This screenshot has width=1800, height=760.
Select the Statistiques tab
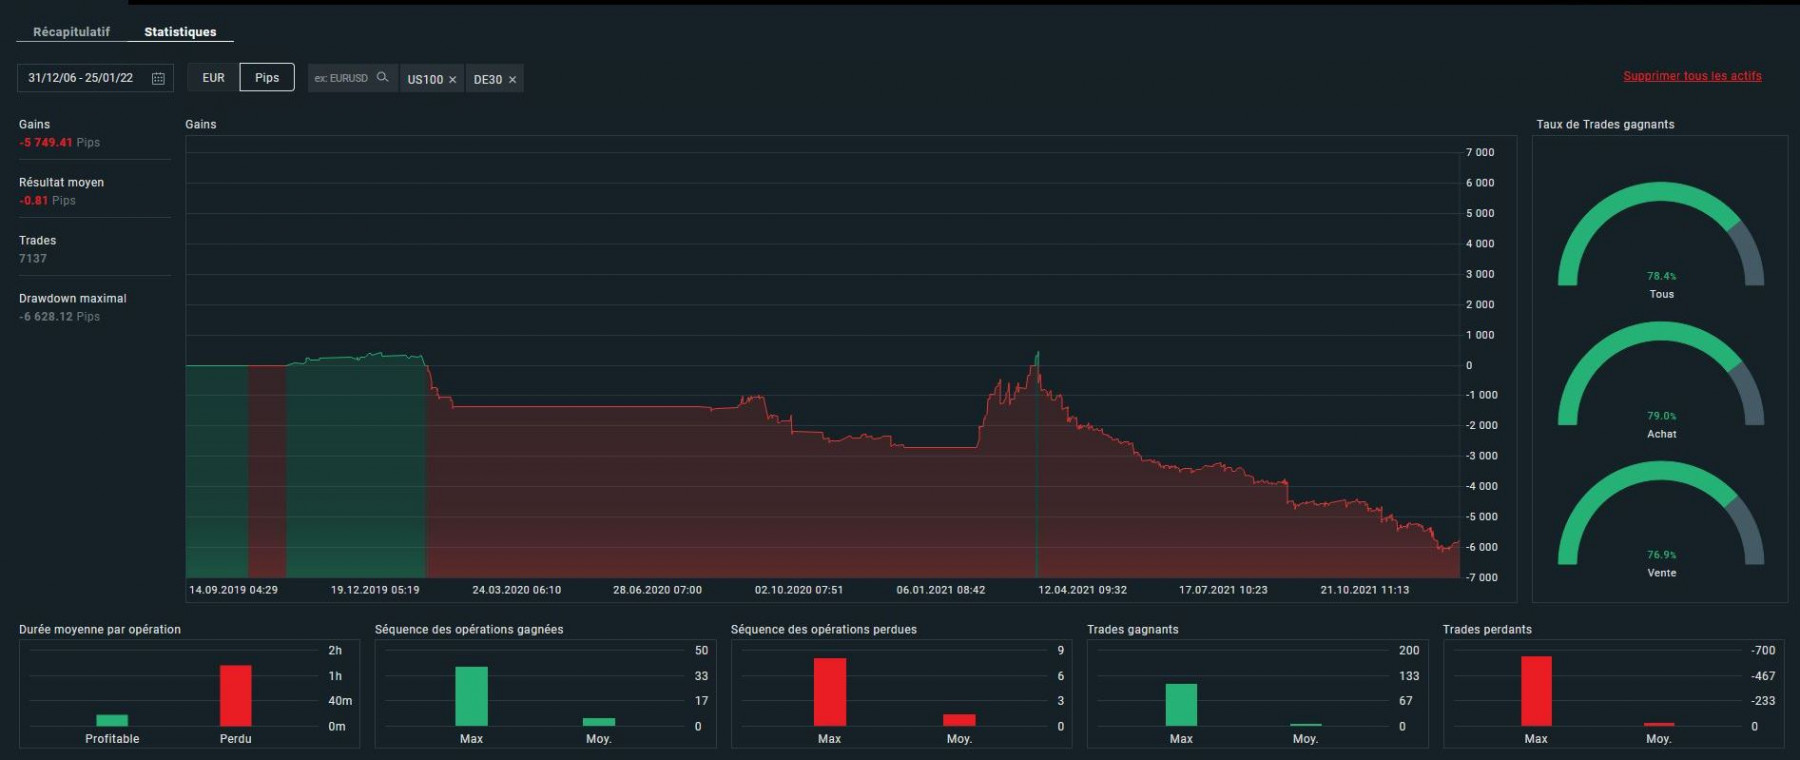180,32
